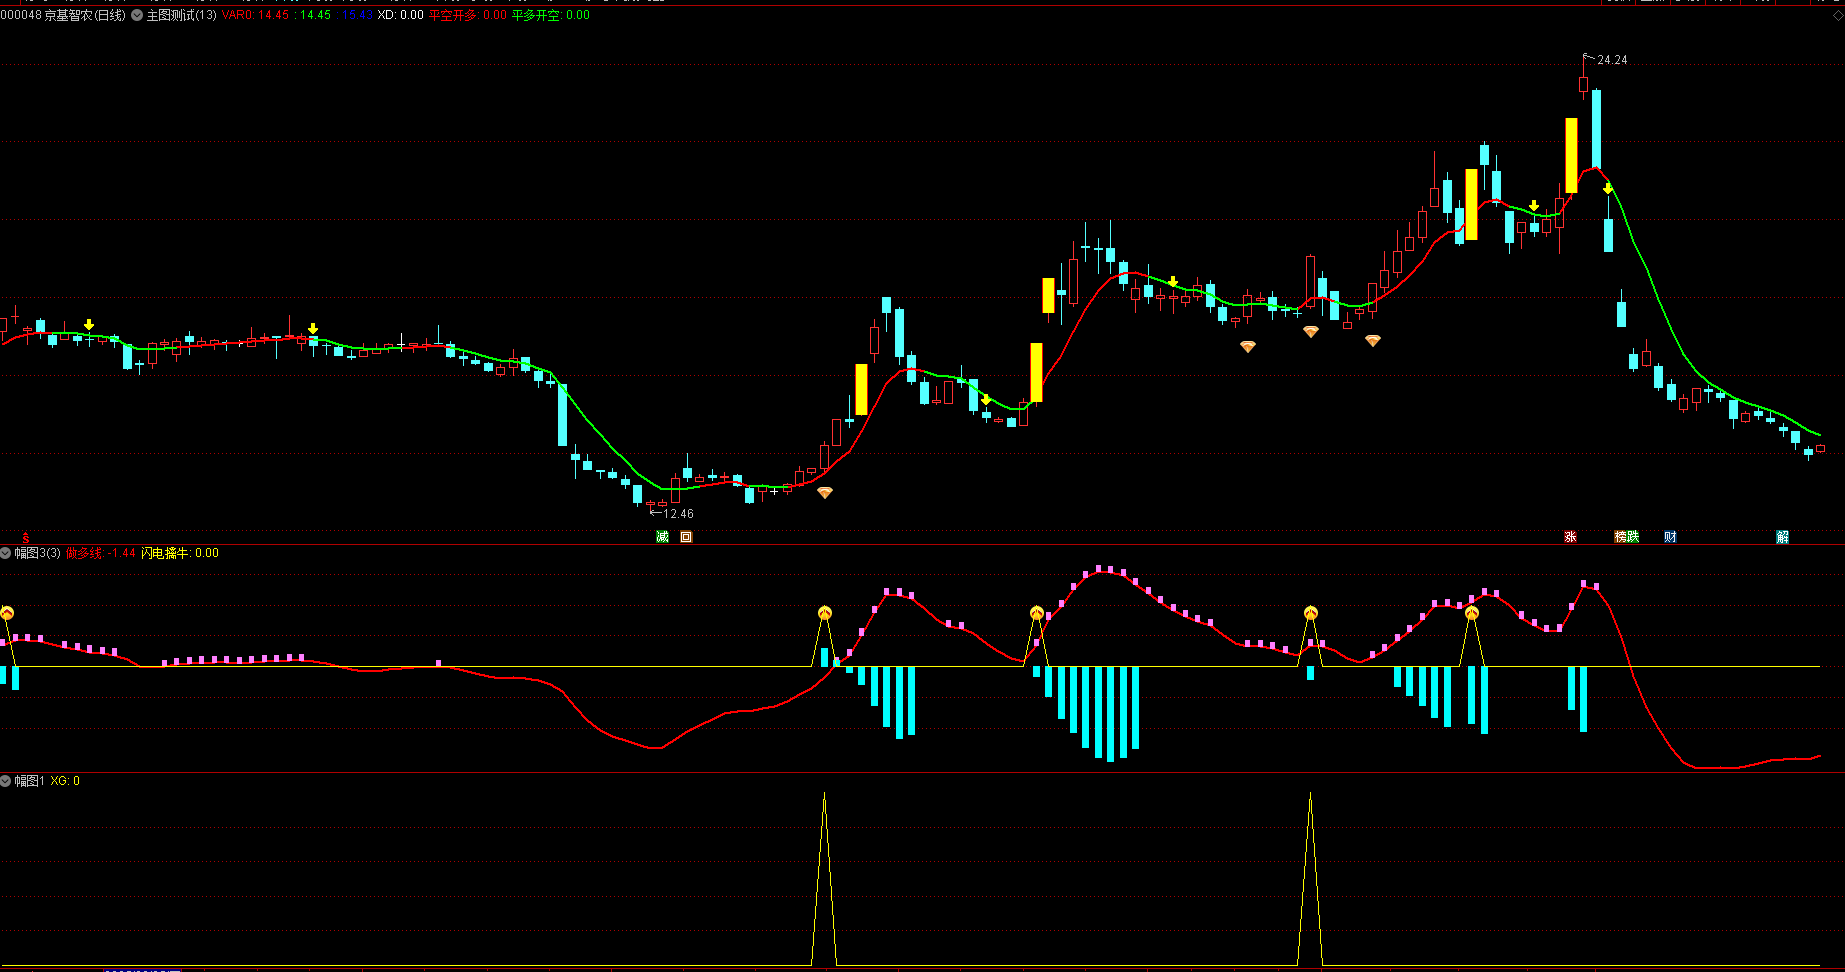
Task: Click the tallest yellow candle near the 24.24 peak
Action: [1571, 155]
